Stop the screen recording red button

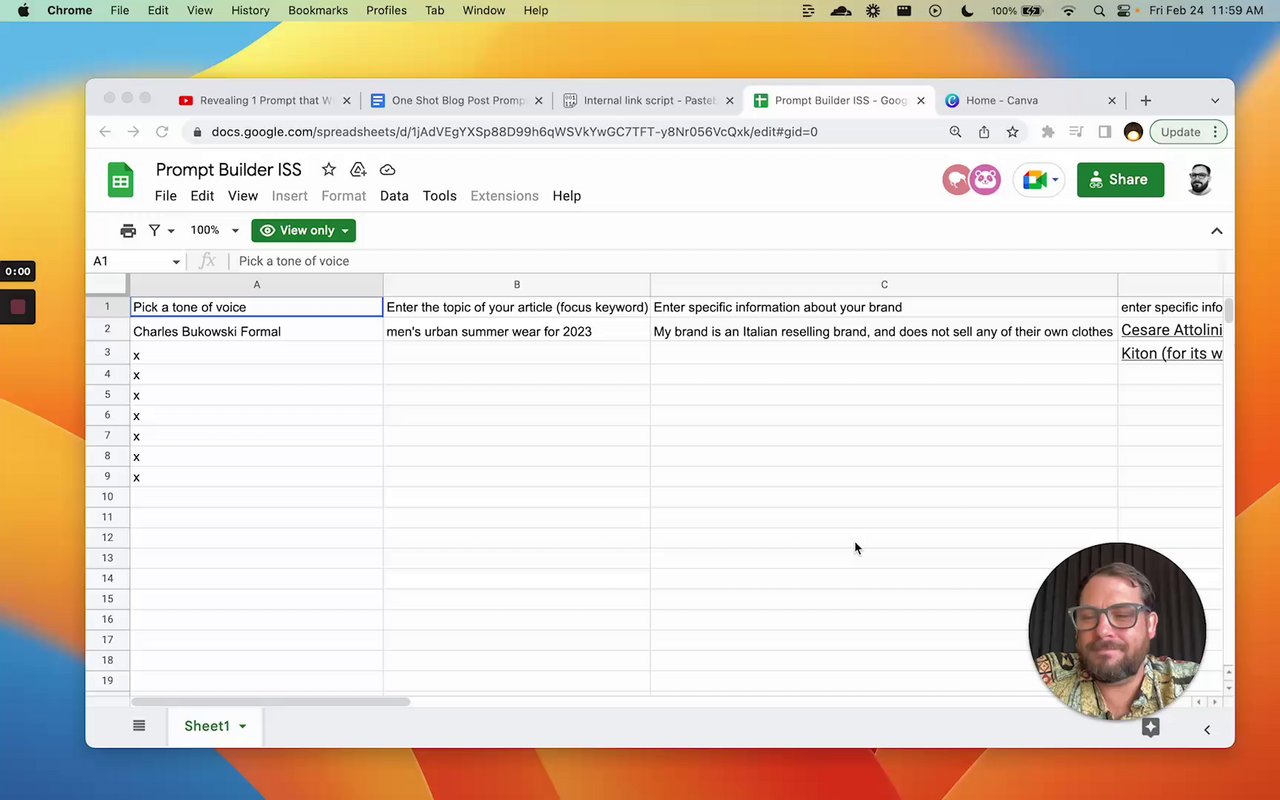coord(18,307)
